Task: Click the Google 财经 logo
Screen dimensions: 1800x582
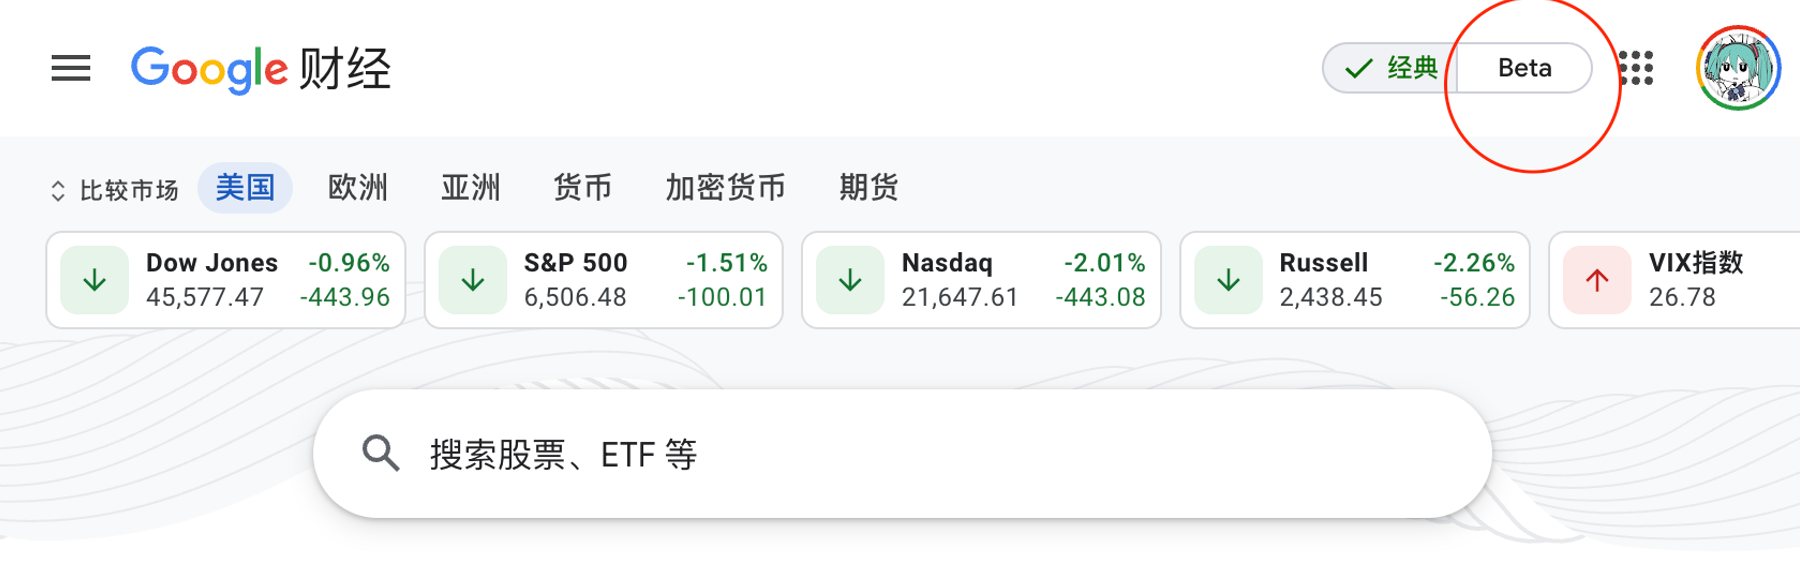Action: point(260,68)
